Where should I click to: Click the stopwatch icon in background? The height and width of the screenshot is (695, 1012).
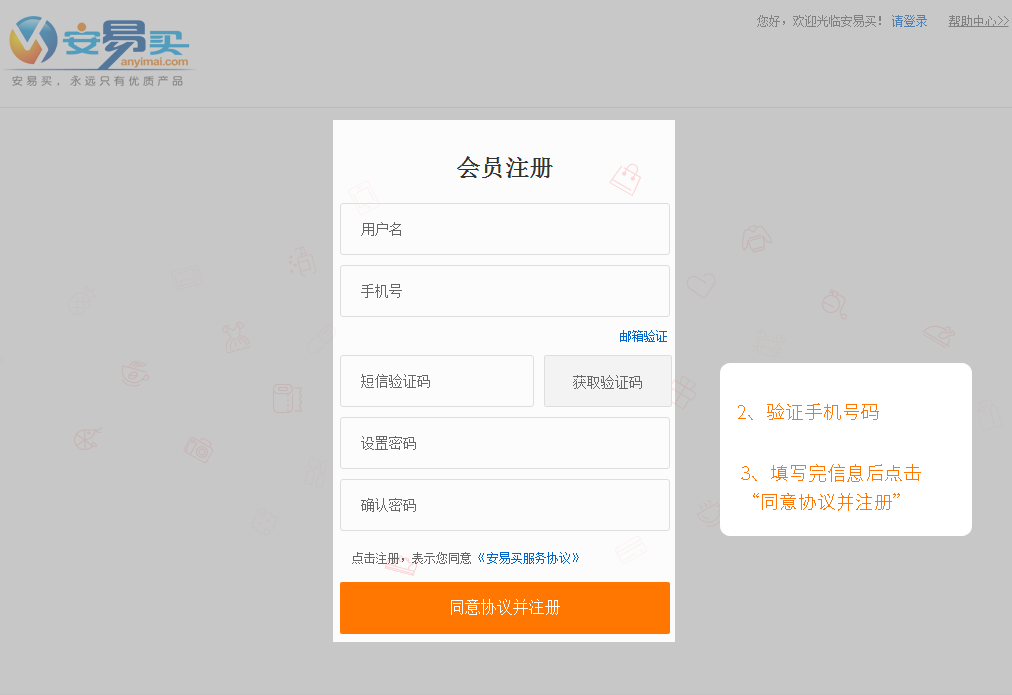pyautogui.click(x=835, y=304)
